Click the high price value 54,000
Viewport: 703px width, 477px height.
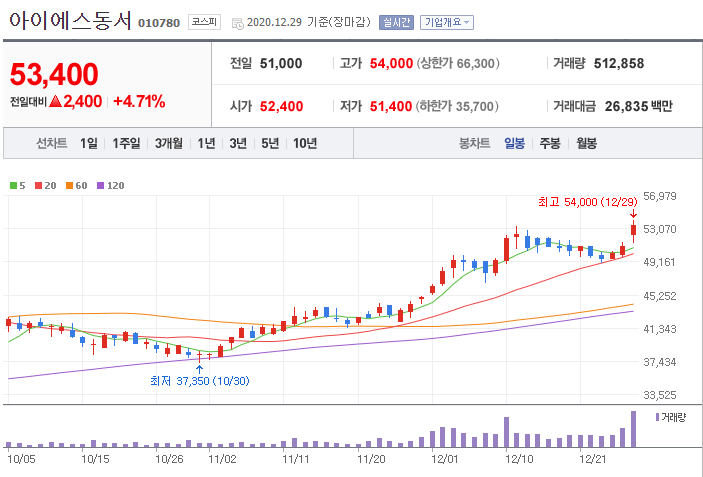tap(391, 63)
